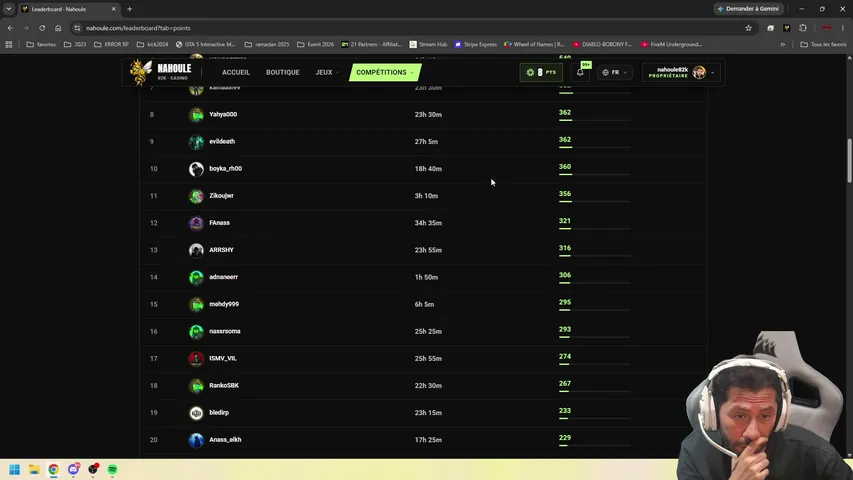Click bledirp's avatar
This screenshot has width=853, height=480.
[196, 413]
